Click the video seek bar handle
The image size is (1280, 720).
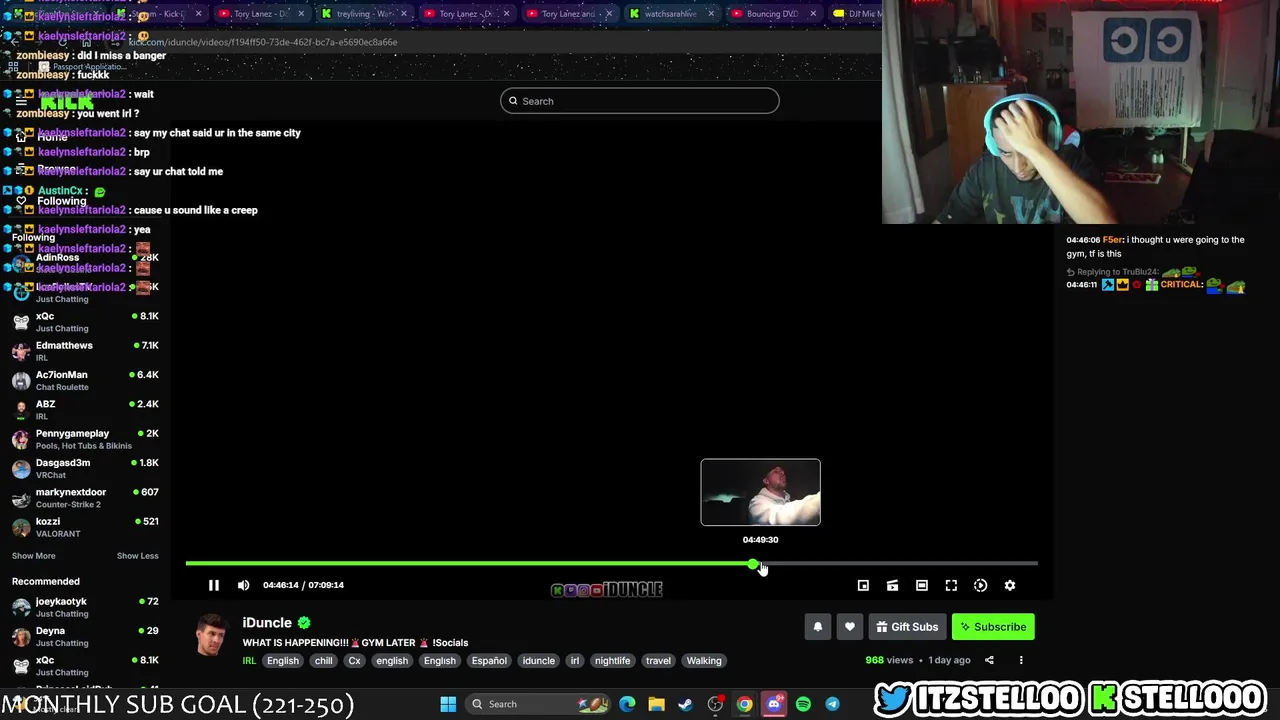753,564
